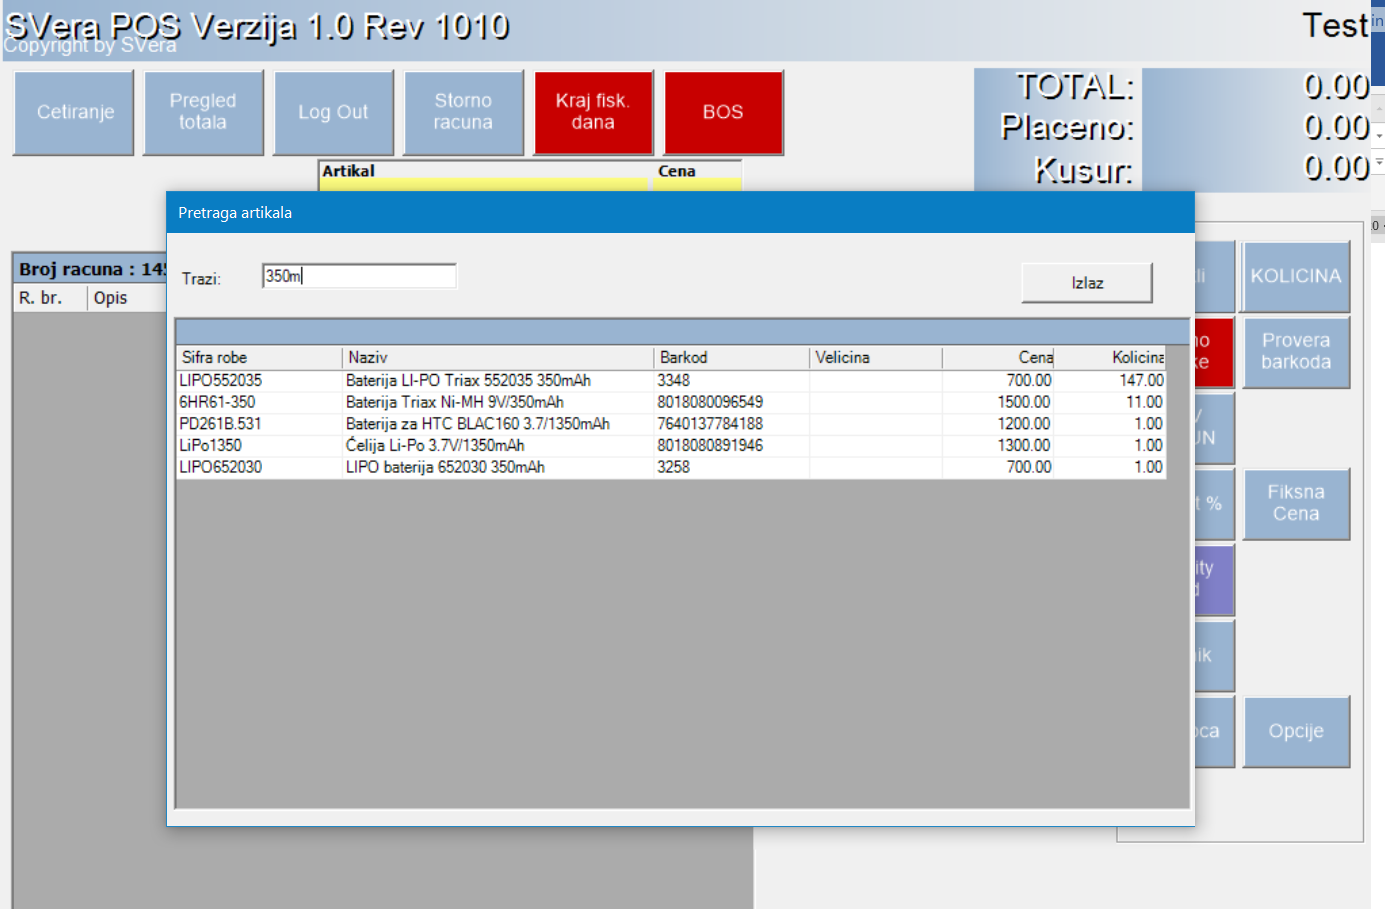Select Storno racuna
The height and width of the screenshot is (909, 1385).
pos(463,112)
